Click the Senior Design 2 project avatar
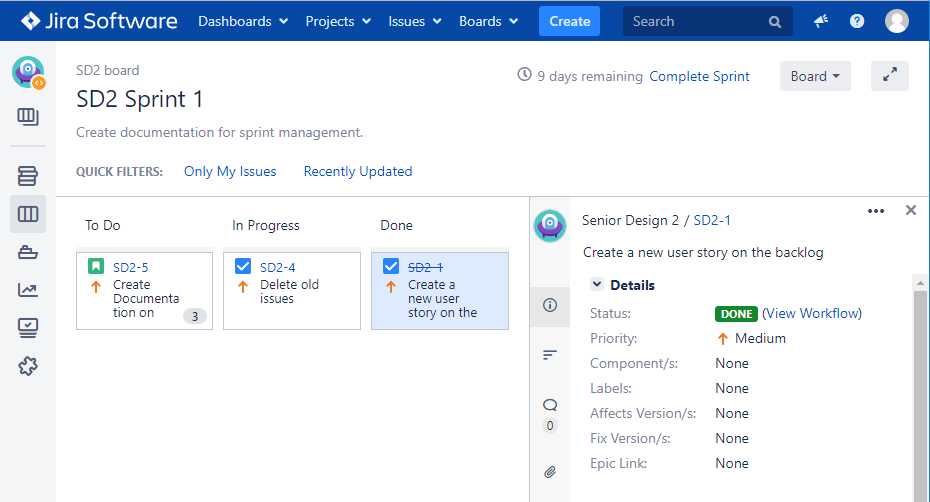The height and width of the screenshot is (502, 930). click(550, 225)
